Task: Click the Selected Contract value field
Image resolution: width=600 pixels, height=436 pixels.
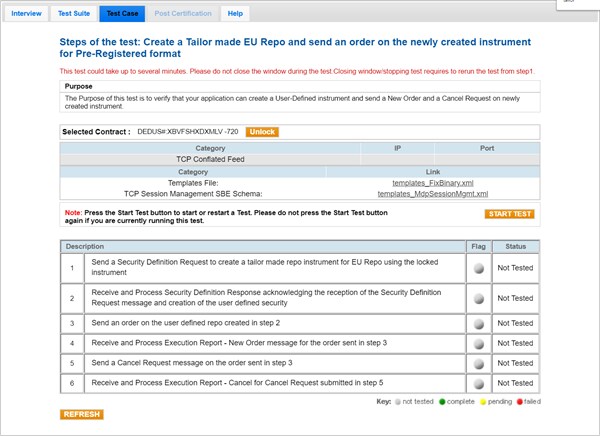Action: tap(188, 132)
